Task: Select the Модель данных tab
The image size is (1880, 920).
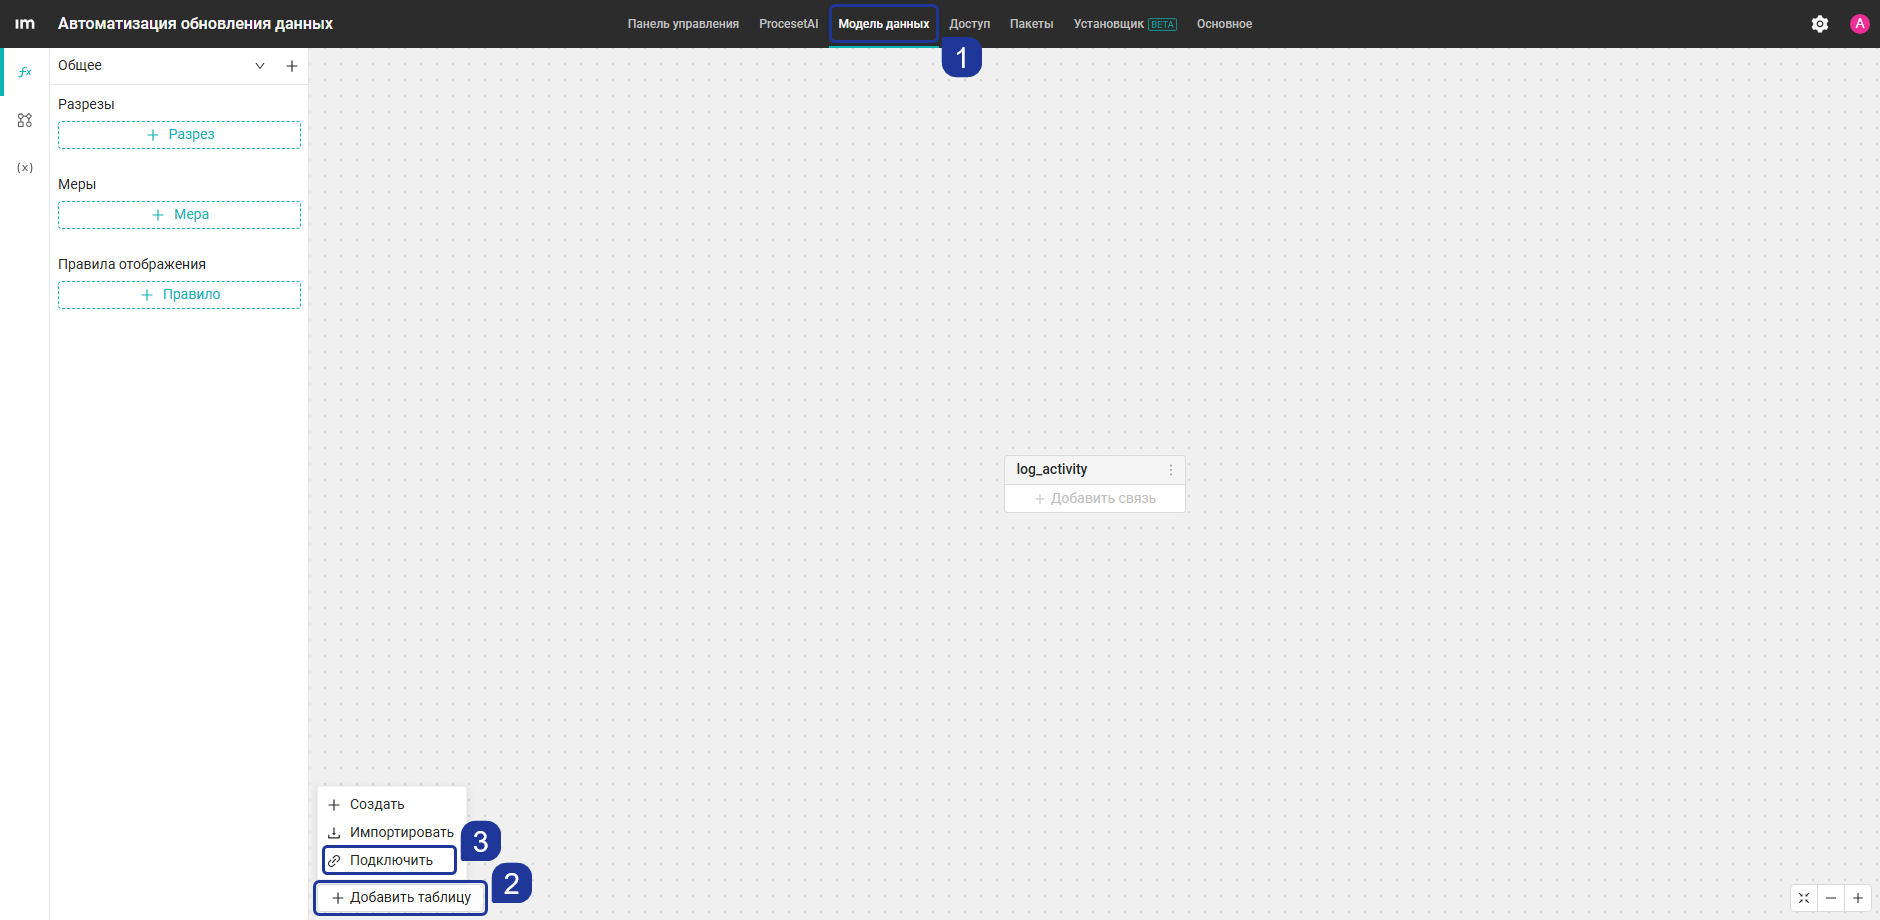Action: pos(884,24)
